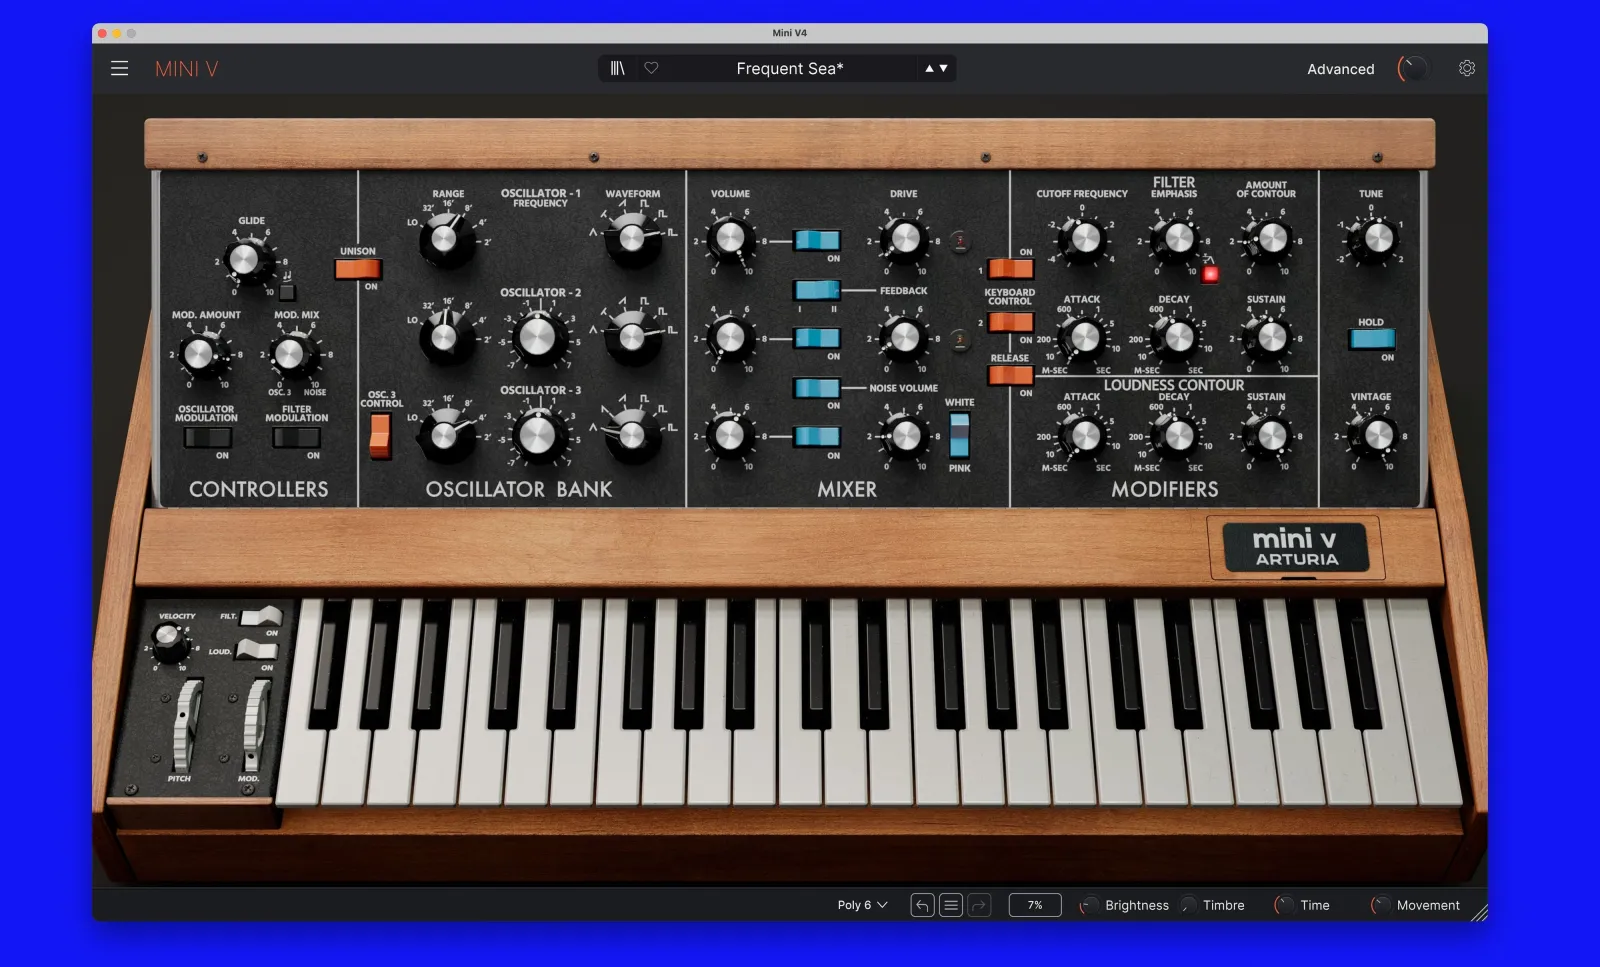Open the preset library browser icon
This screenshot has width=1600, height=967.
pos(618,68)
